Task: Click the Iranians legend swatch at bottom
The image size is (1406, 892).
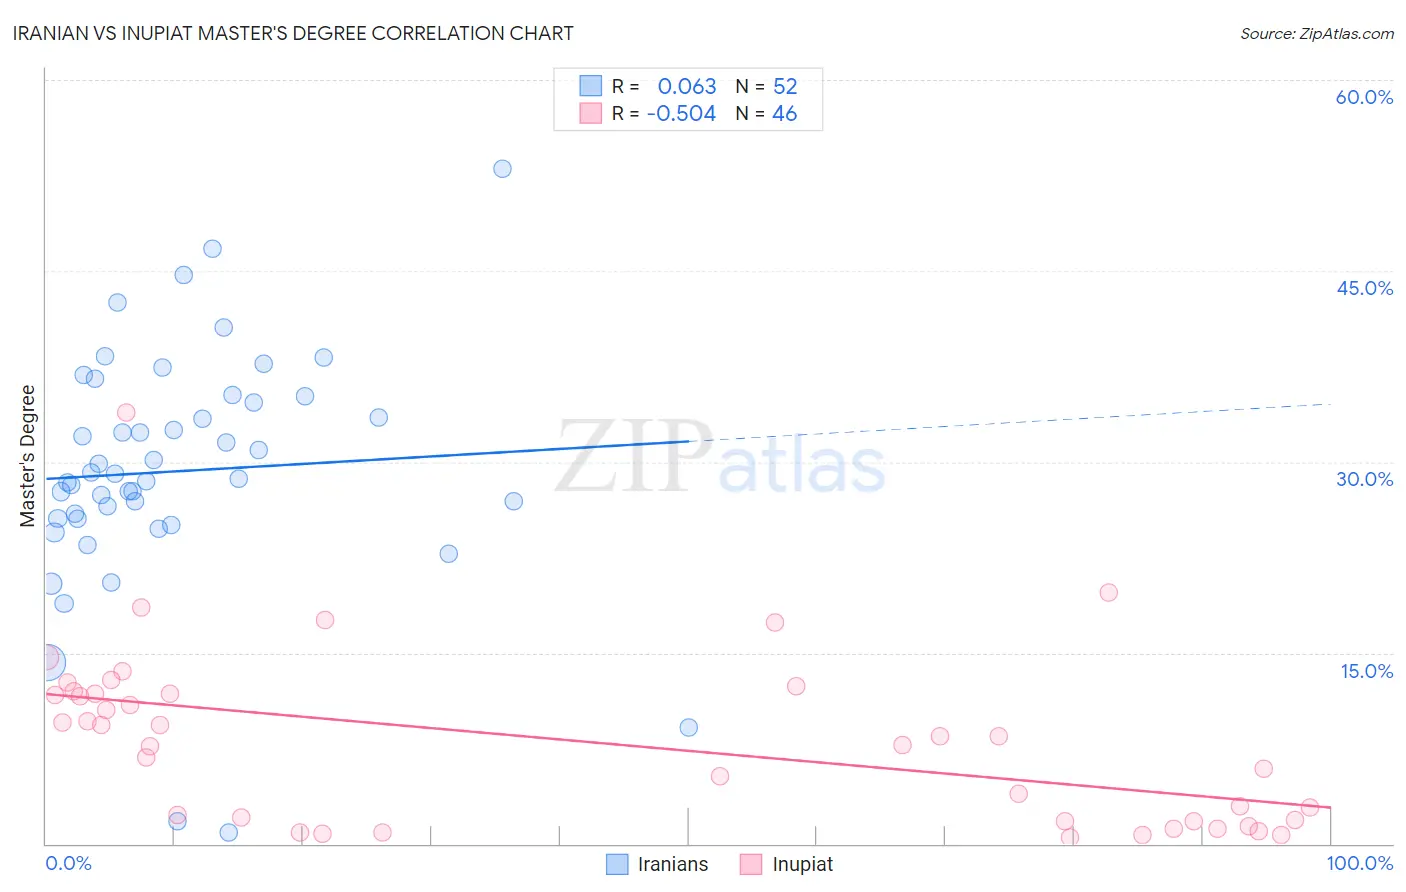Action: tap(618, 864)
